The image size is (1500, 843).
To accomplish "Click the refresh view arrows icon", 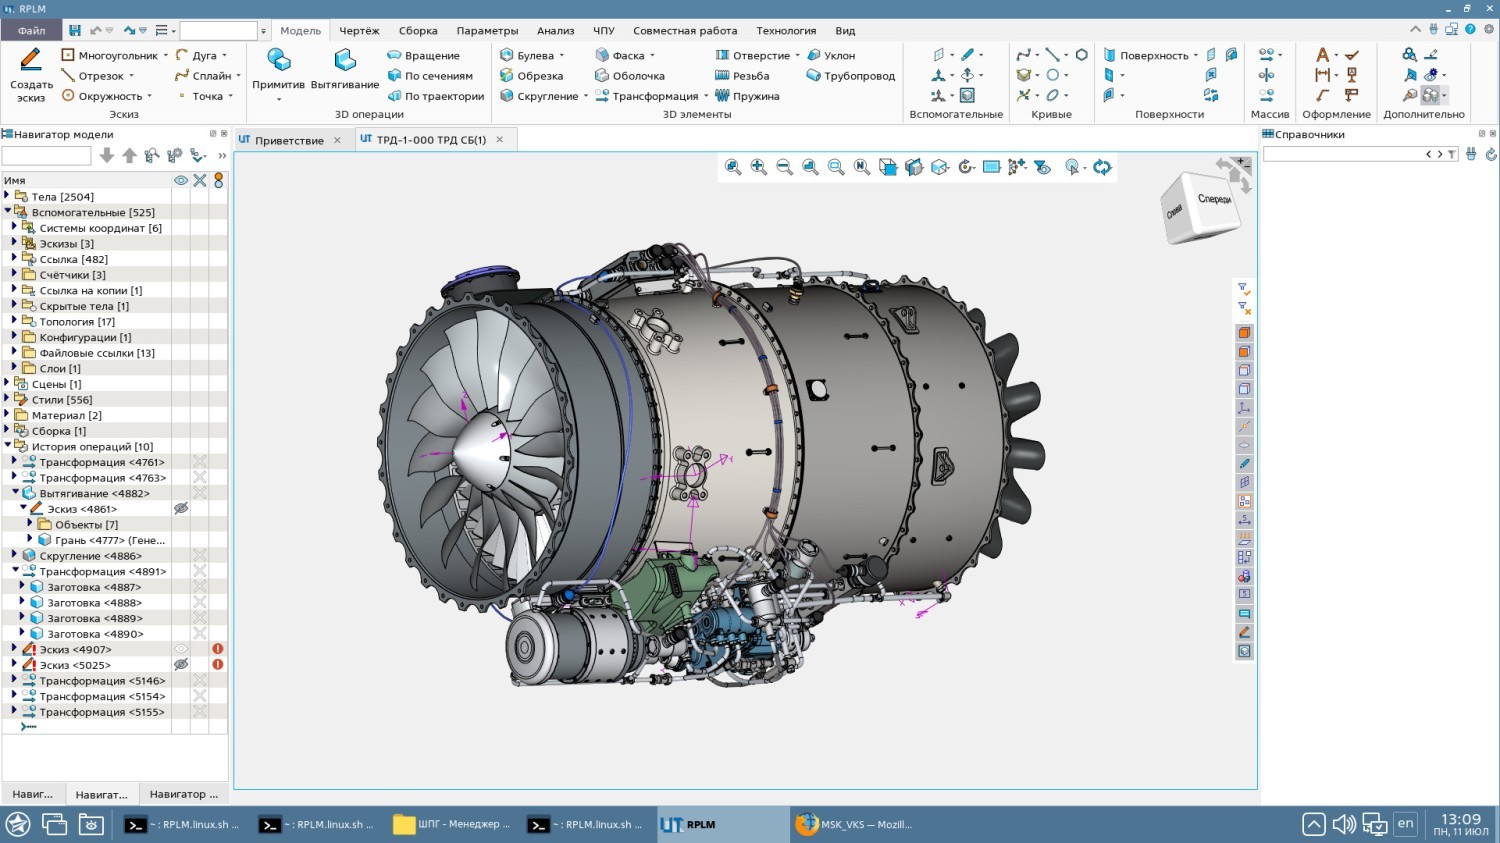I will [1102, 167].
